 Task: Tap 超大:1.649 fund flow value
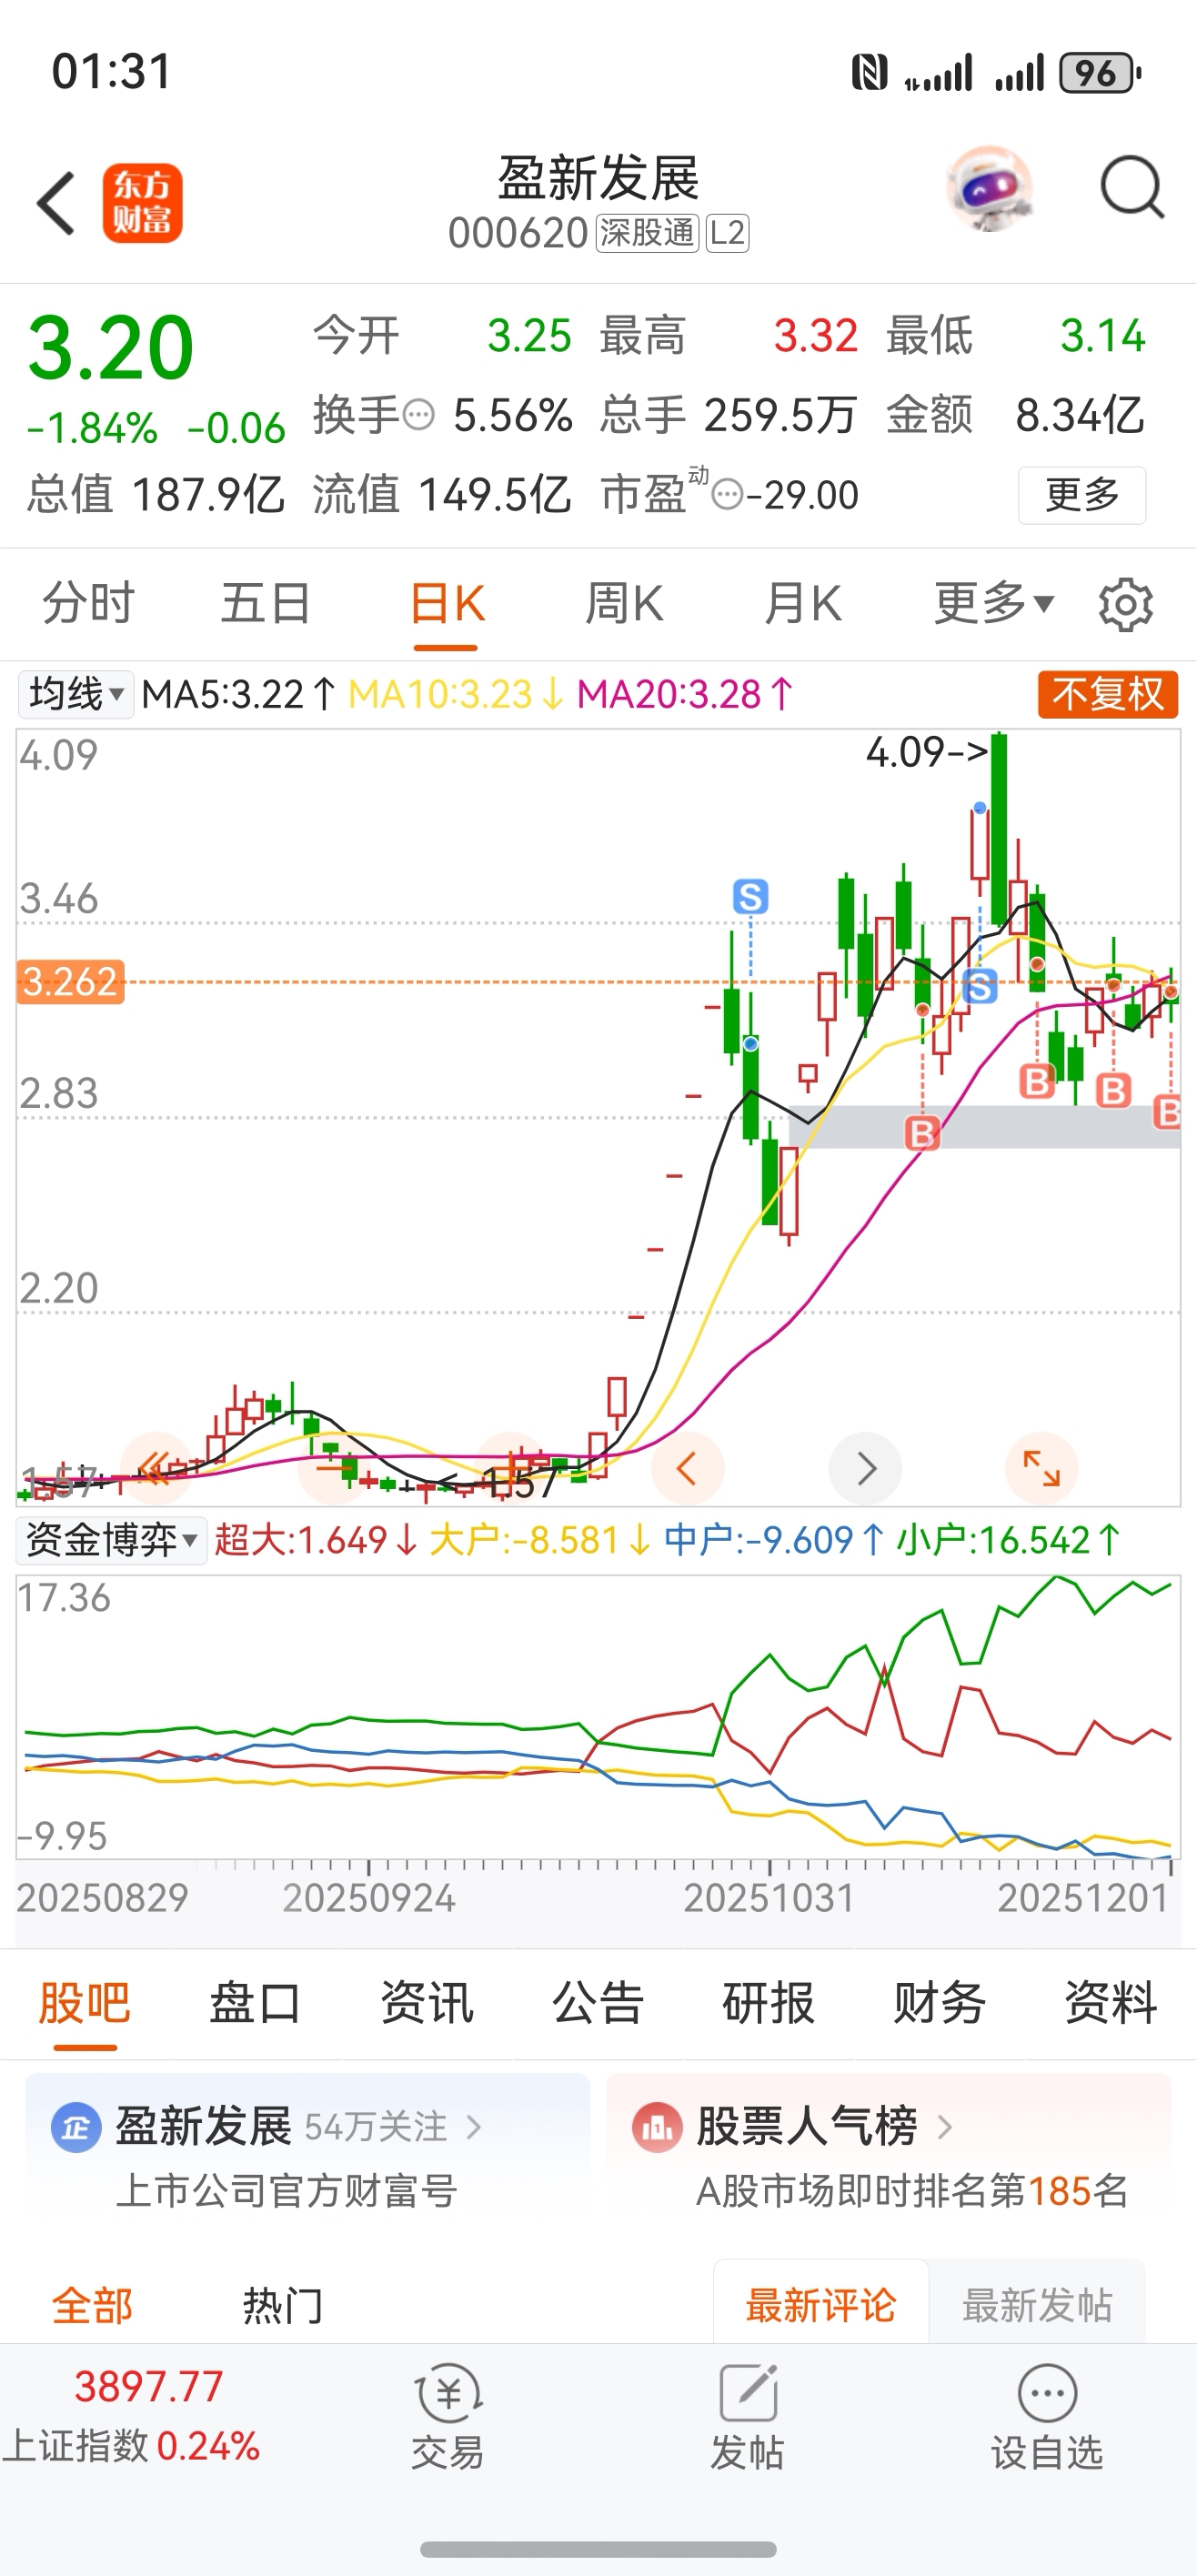click(316, 1540)
